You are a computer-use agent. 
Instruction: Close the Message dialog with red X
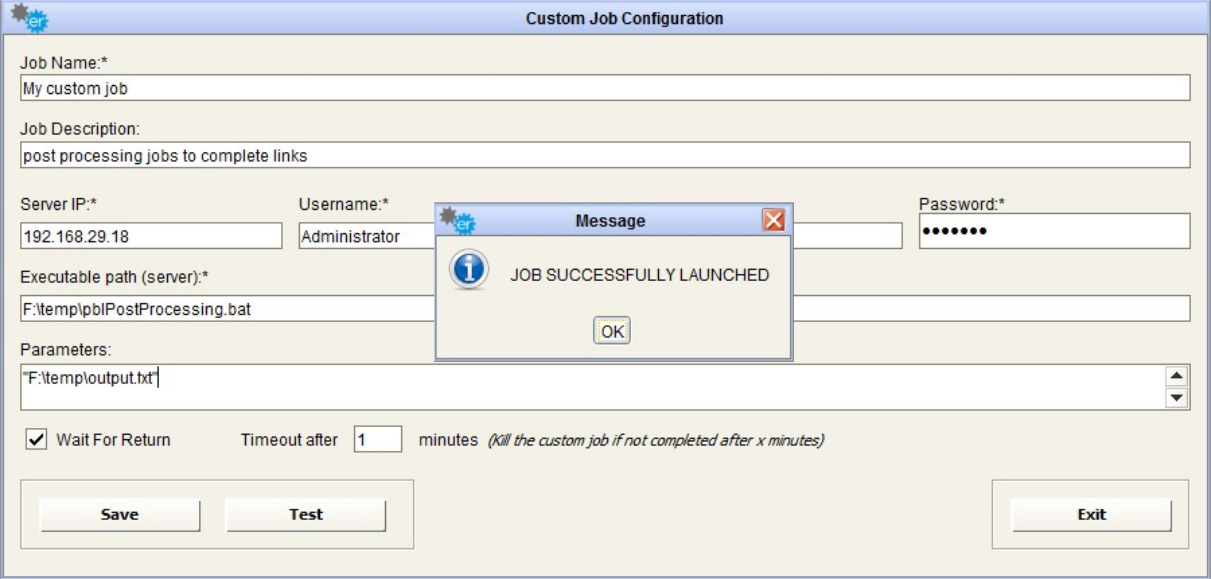[773, 220]
